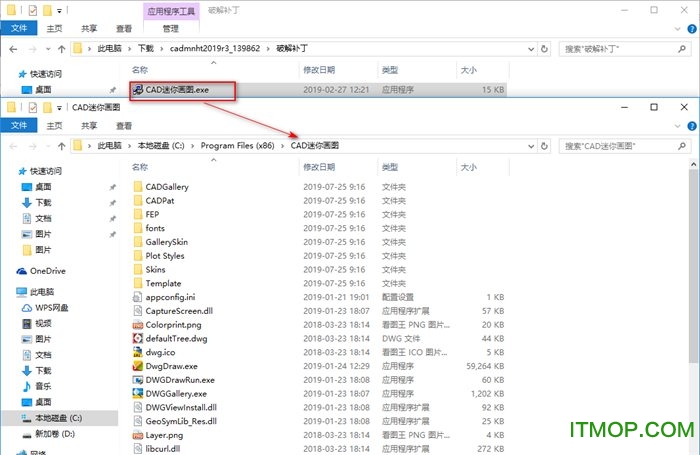Open address history dropdown in upper window
This screenshot has height=455, width=700.
(x=531, y=49)
